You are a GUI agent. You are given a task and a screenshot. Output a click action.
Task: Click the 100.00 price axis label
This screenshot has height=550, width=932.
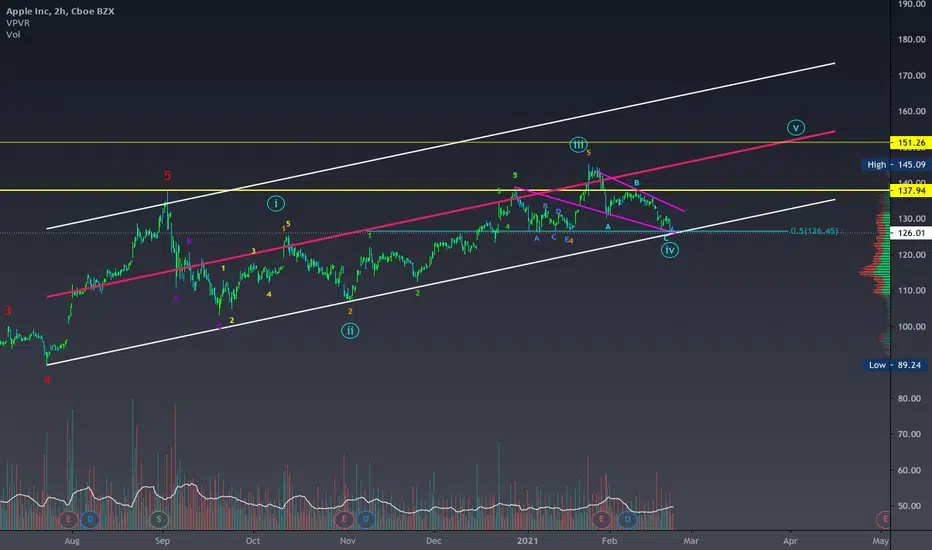(x=912, y=326)
